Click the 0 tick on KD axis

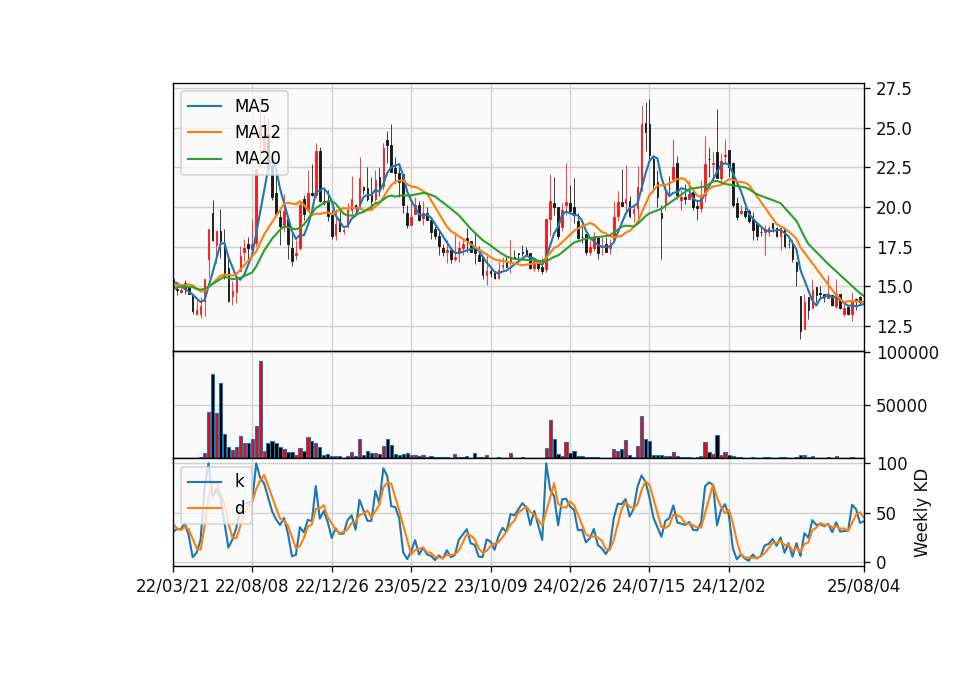coord(882,562)
